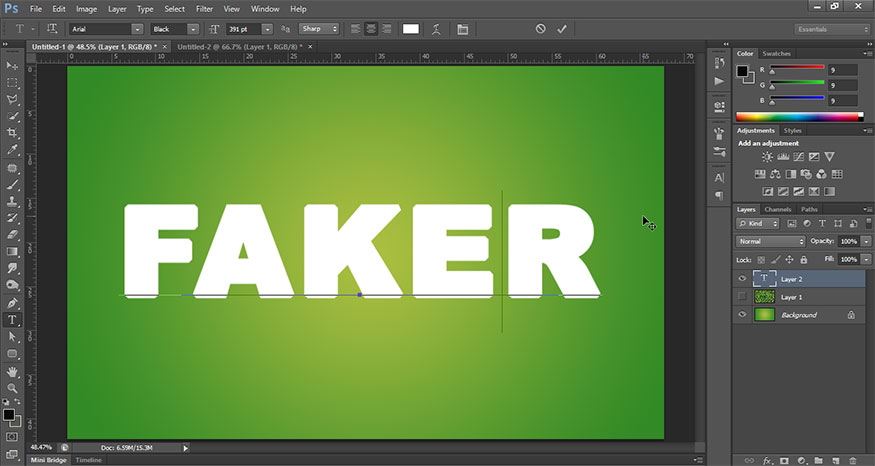Switch to the Swatches panel tab

[776, 53]
